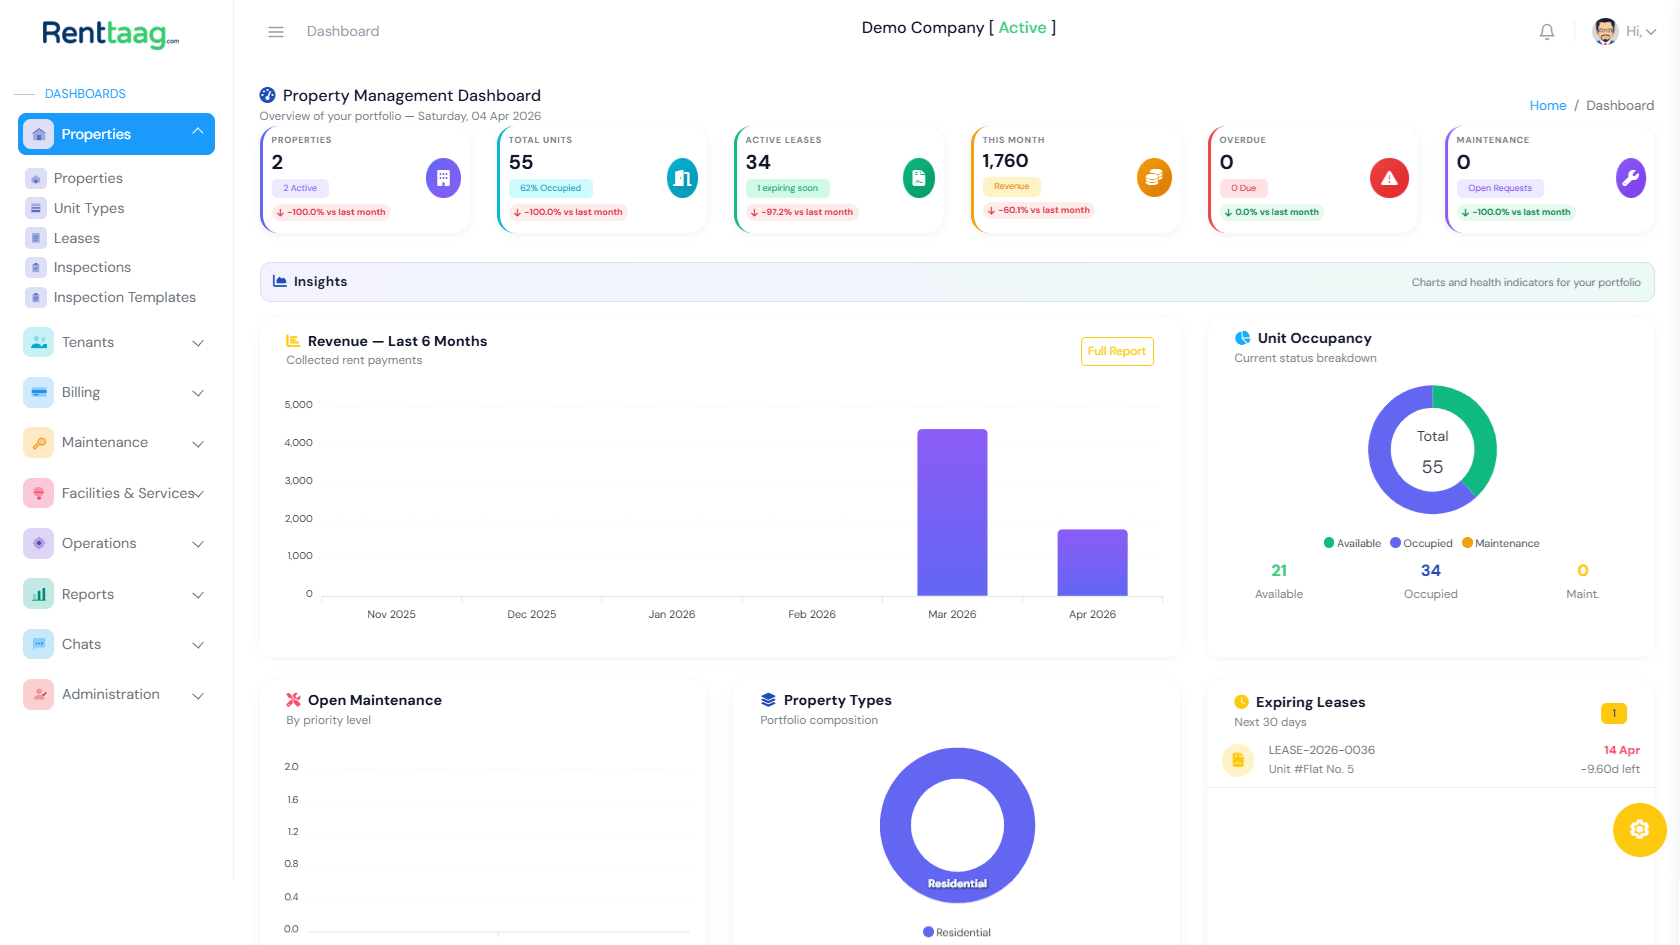Click the Occupied legend swatch in Unit Occupancy
Screen dimensions: 1680x945
[1394, 542]
